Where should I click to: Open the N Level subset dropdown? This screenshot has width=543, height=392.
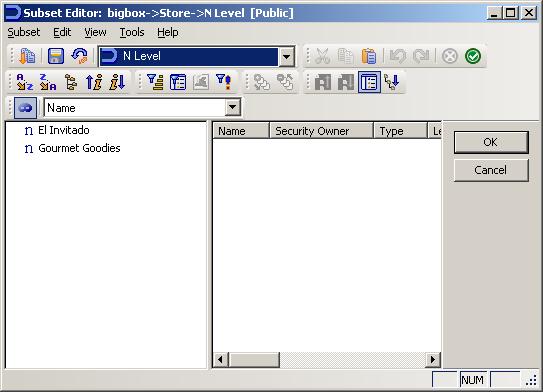(x=286, y=56)
